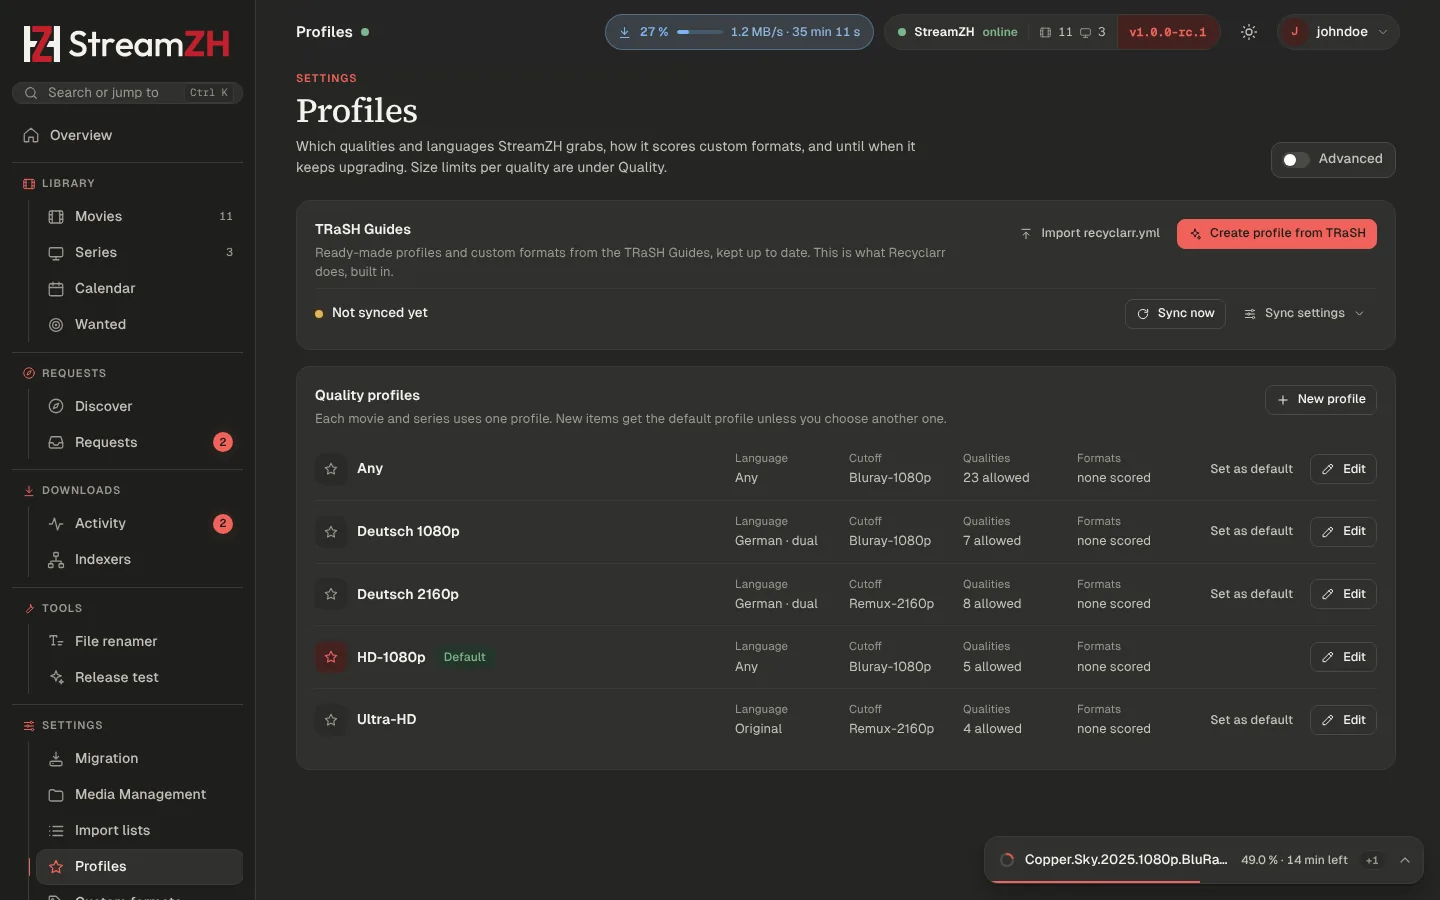Edit the Ultra-HD profile pencil icon
Screen dimensions: 1440x900
point(1327,720)
